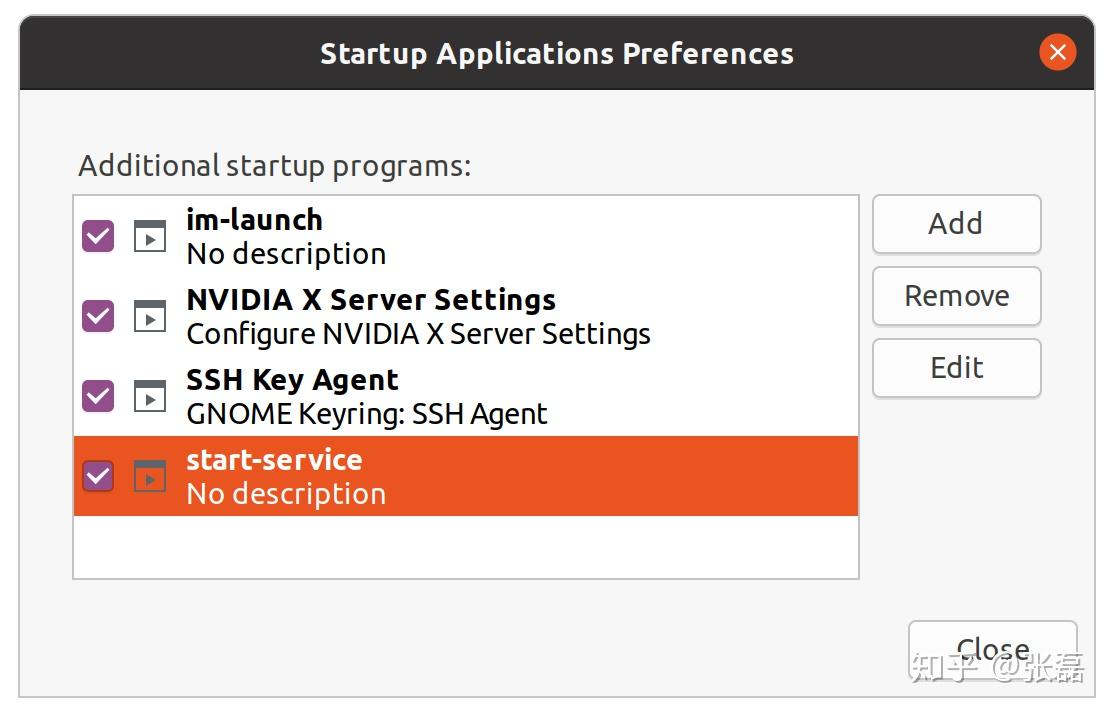Click the GNOME Keyring: SSH Agent description
The width and height of the screenshot is (1114, 716).
367,414
